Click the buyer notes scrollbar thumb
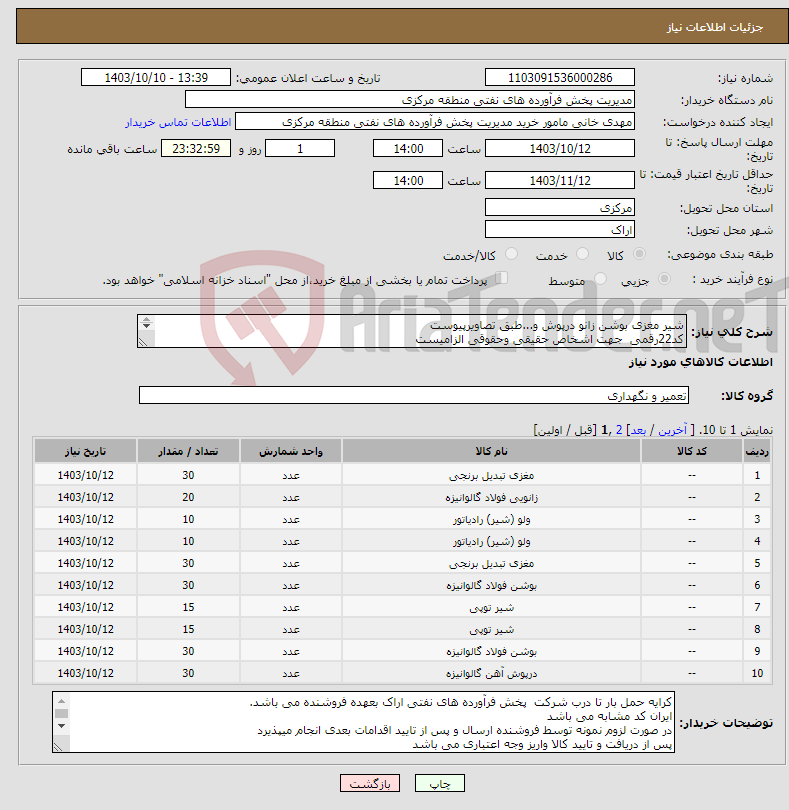This screenshot has height=810, width=789. (61, 713)
